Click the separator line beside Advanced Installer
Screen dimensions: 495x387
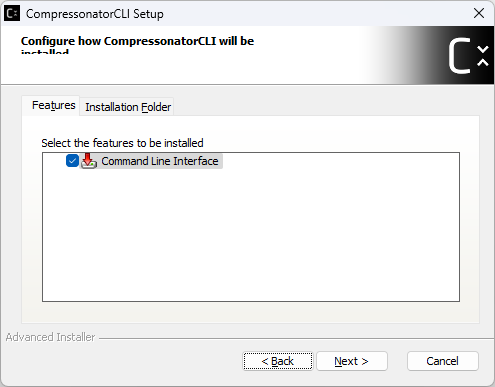(297, 339)
